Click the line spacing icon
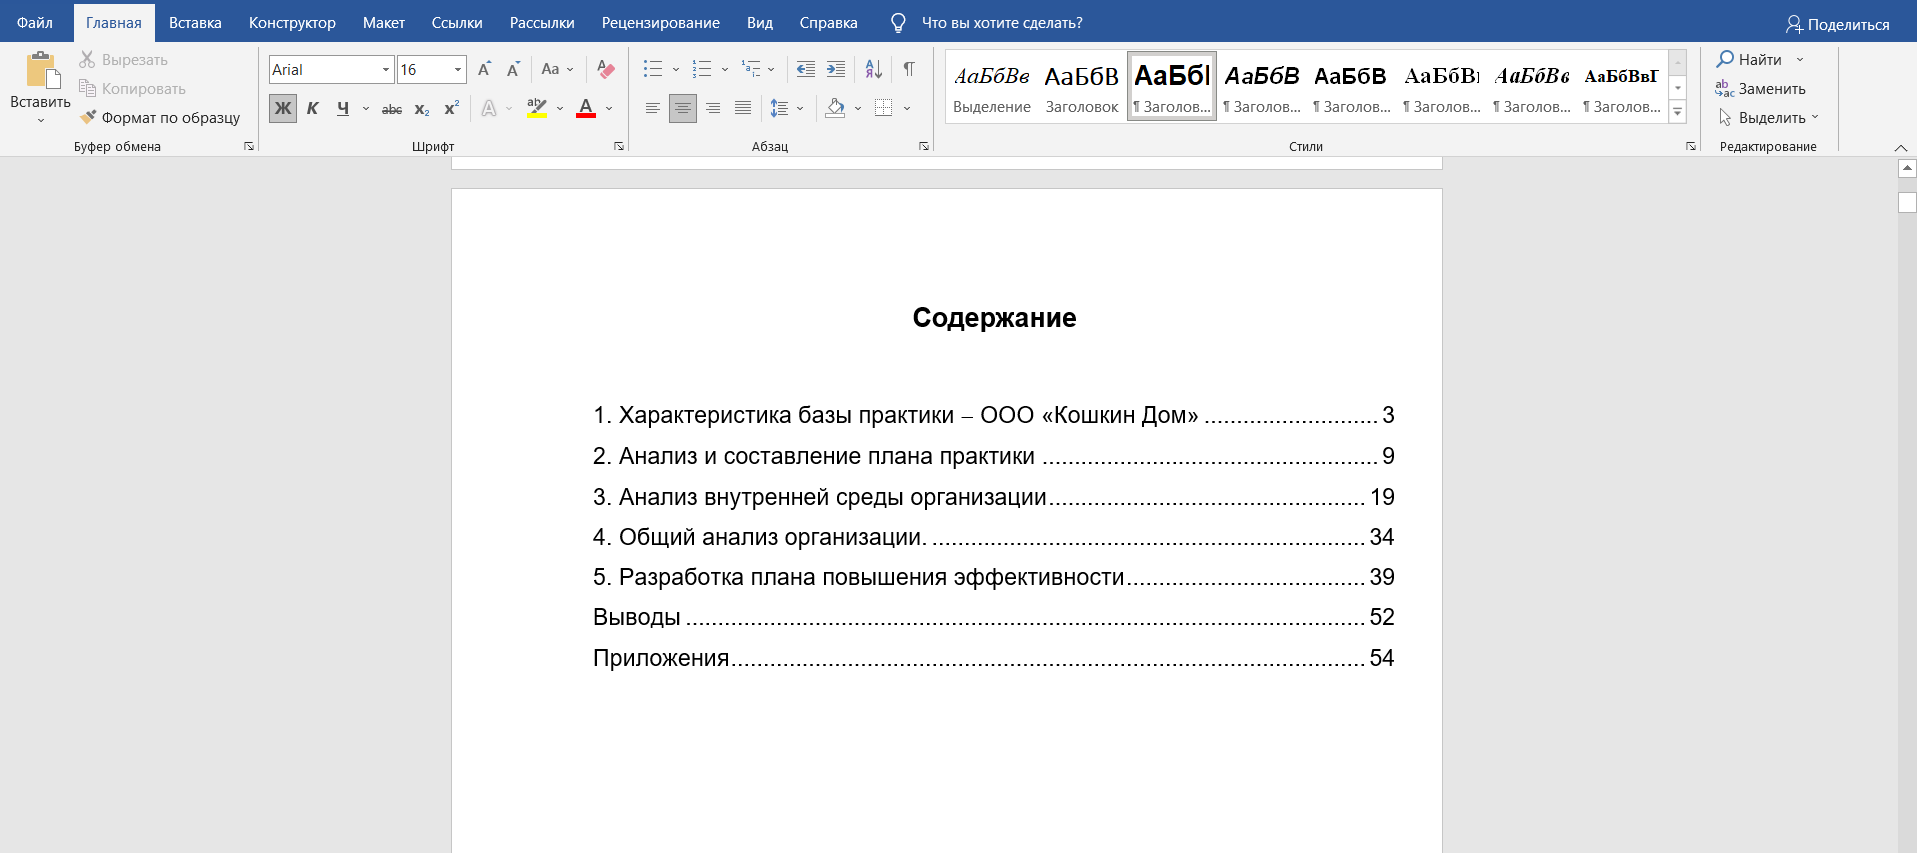 779,108
